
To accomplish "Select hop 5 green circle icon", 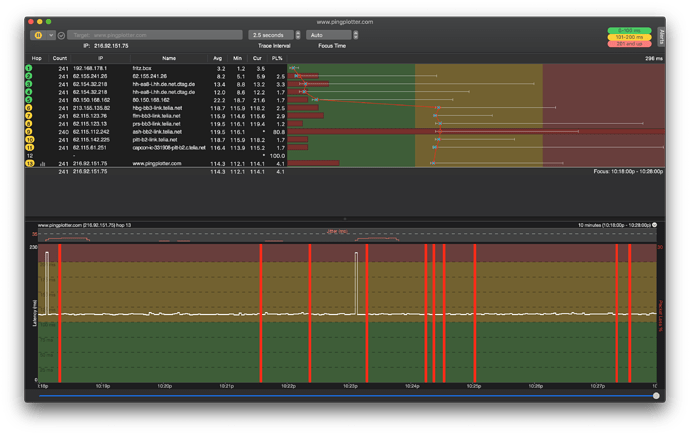I will (29, 100).
